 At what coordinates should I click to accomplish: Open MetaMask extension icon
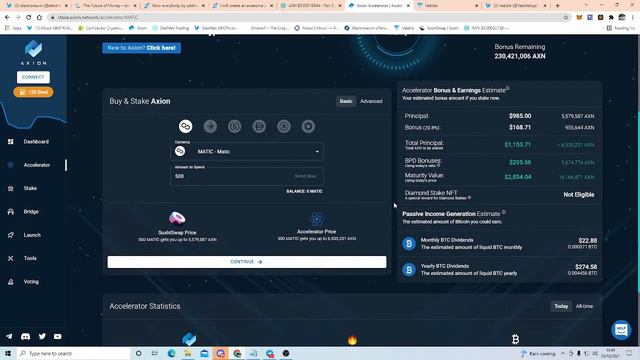[x=579, y=18]
